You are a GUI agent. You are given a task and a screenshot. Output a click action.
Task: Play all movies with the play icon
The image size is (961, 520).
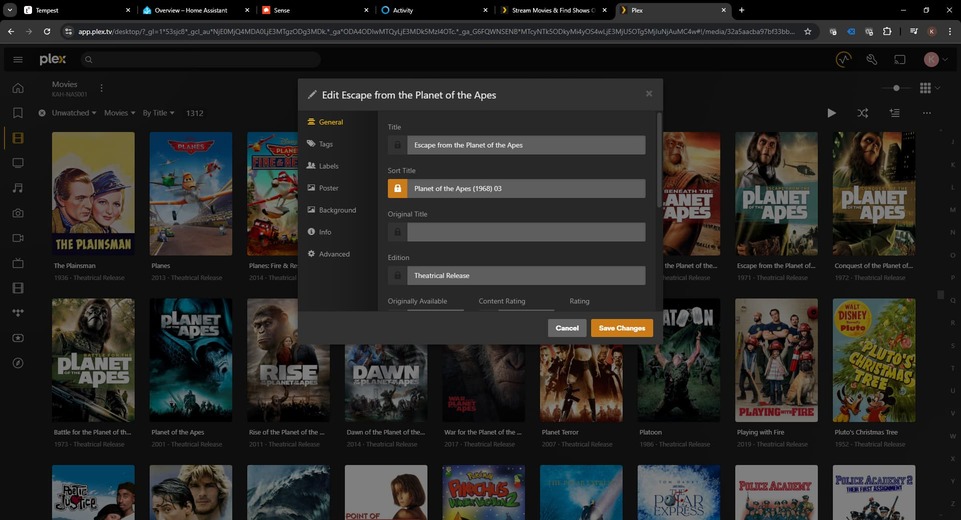coord(832,113)
